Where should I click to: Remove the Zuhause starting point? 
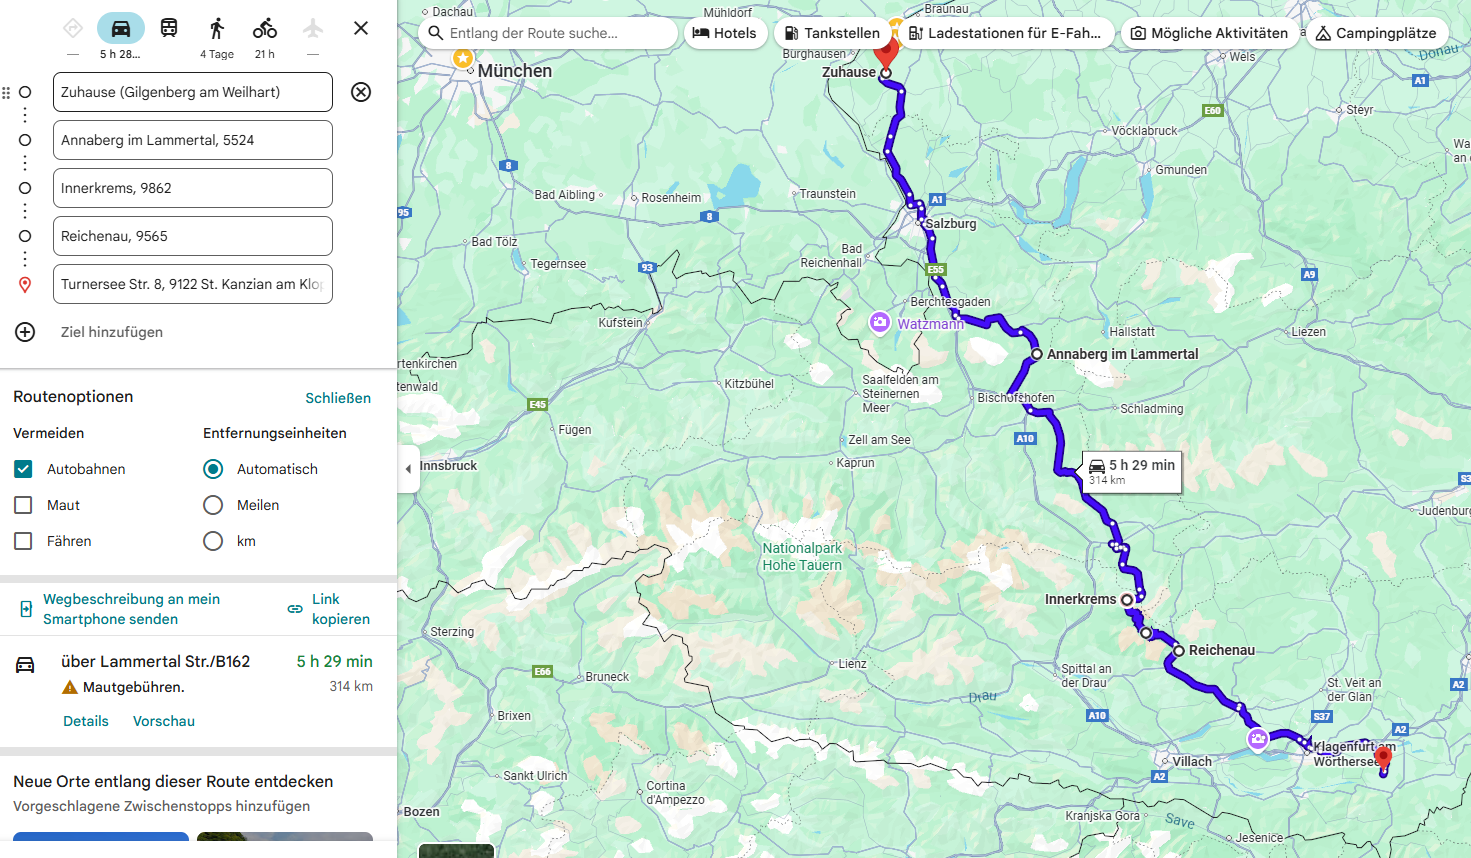361,92
